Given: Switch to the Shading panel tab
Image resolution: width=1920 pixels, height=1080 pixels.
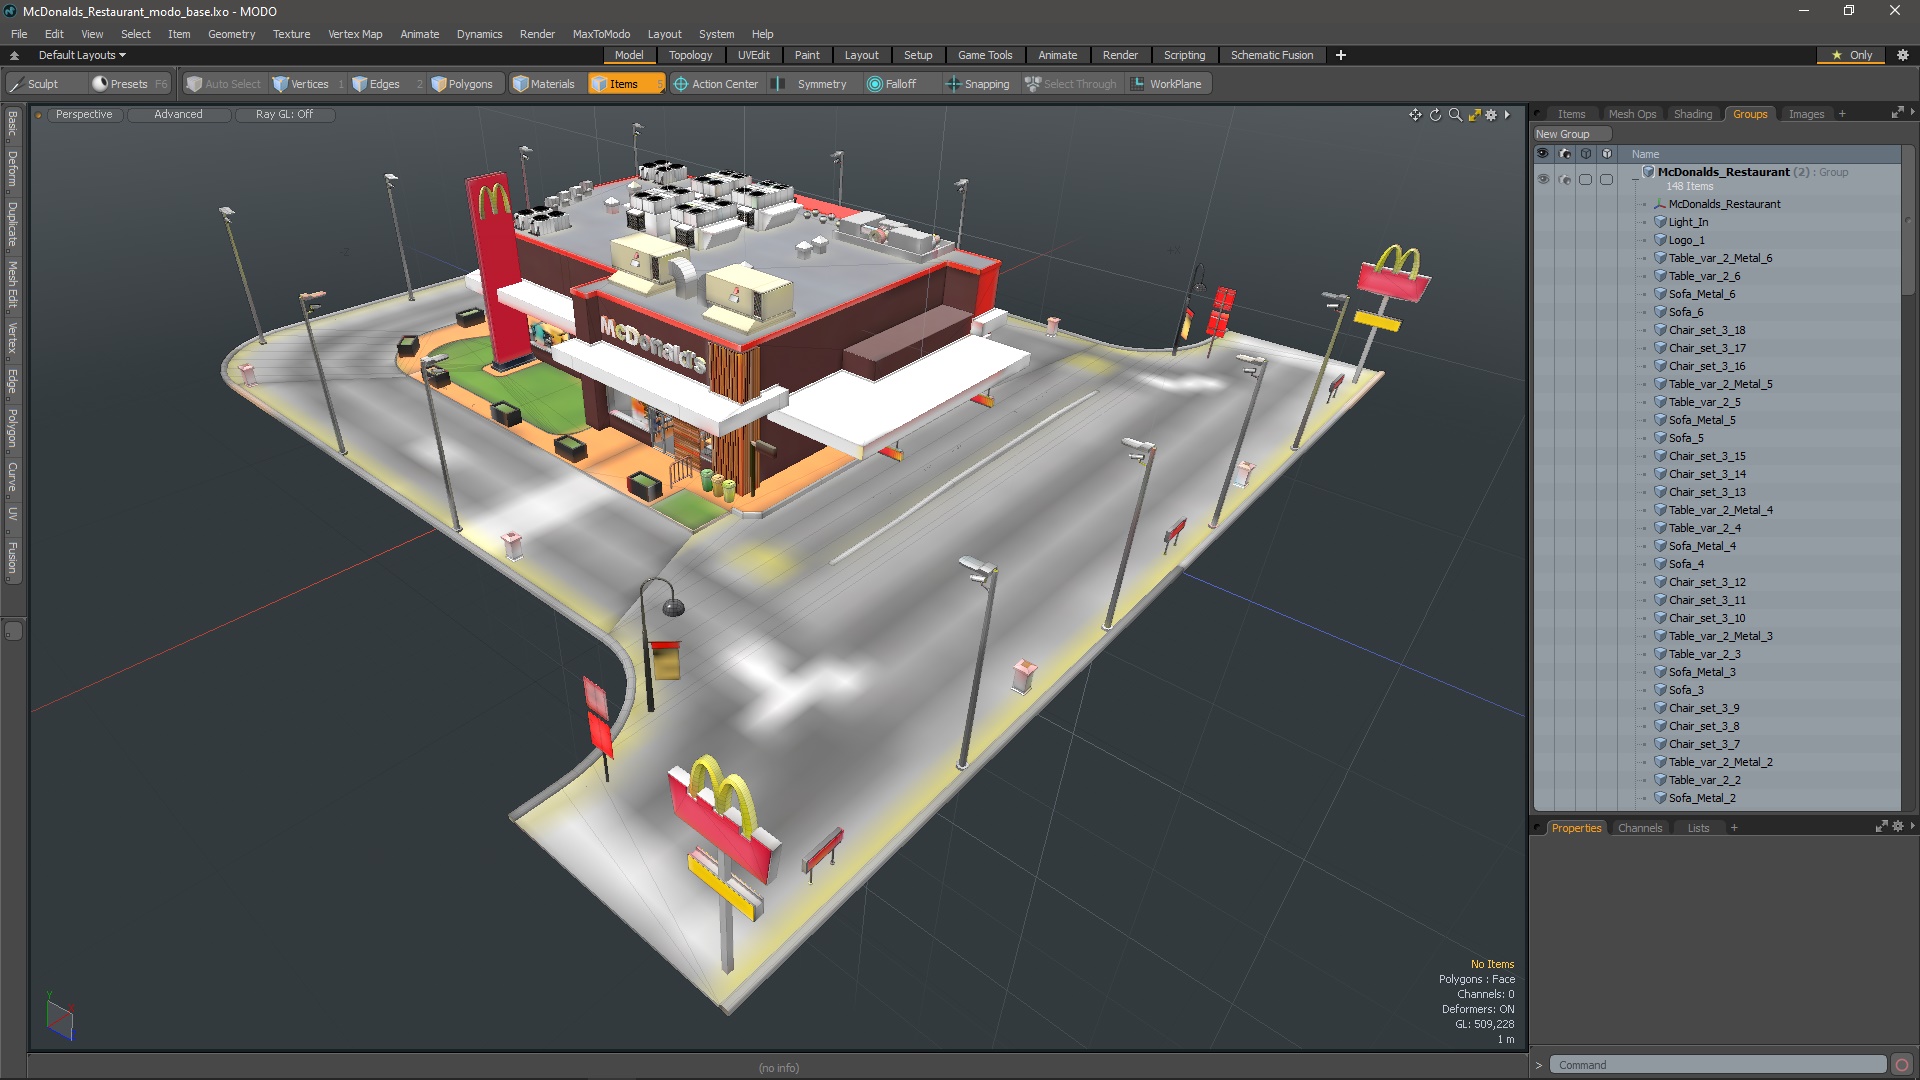Looking at the screenshot, I should click(x=1693, y=114).
